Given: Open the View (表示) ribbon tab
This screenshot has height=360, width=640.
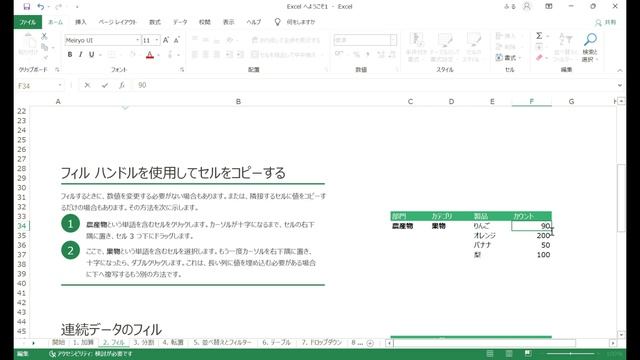Looking at the screenshot, I should pyautogui.click(x=229, y=22).
